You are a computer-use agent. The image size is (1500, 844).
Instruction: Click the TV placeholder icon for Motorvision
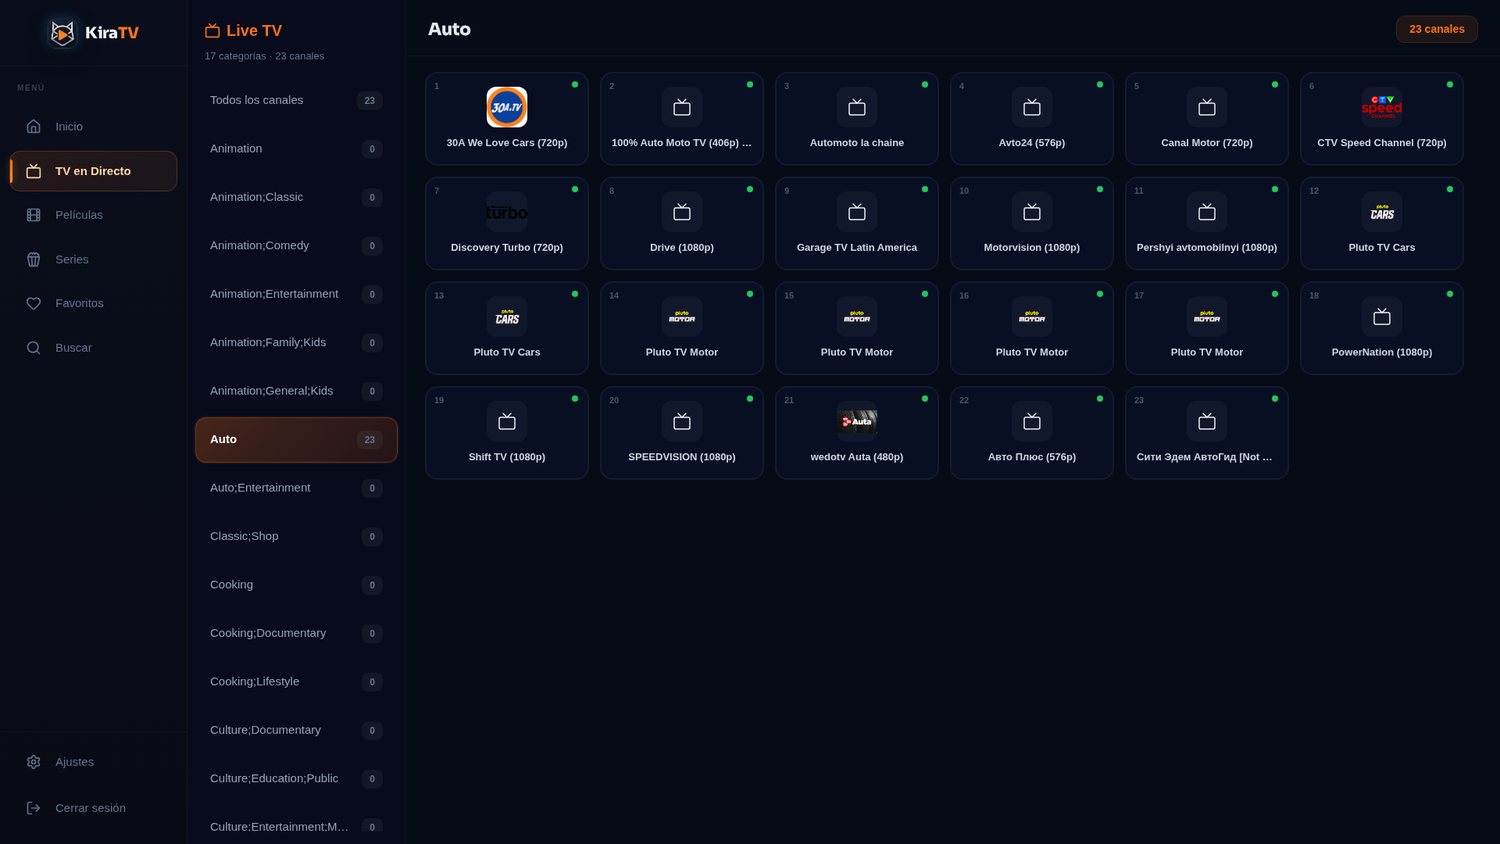[x=1032, y=212]
